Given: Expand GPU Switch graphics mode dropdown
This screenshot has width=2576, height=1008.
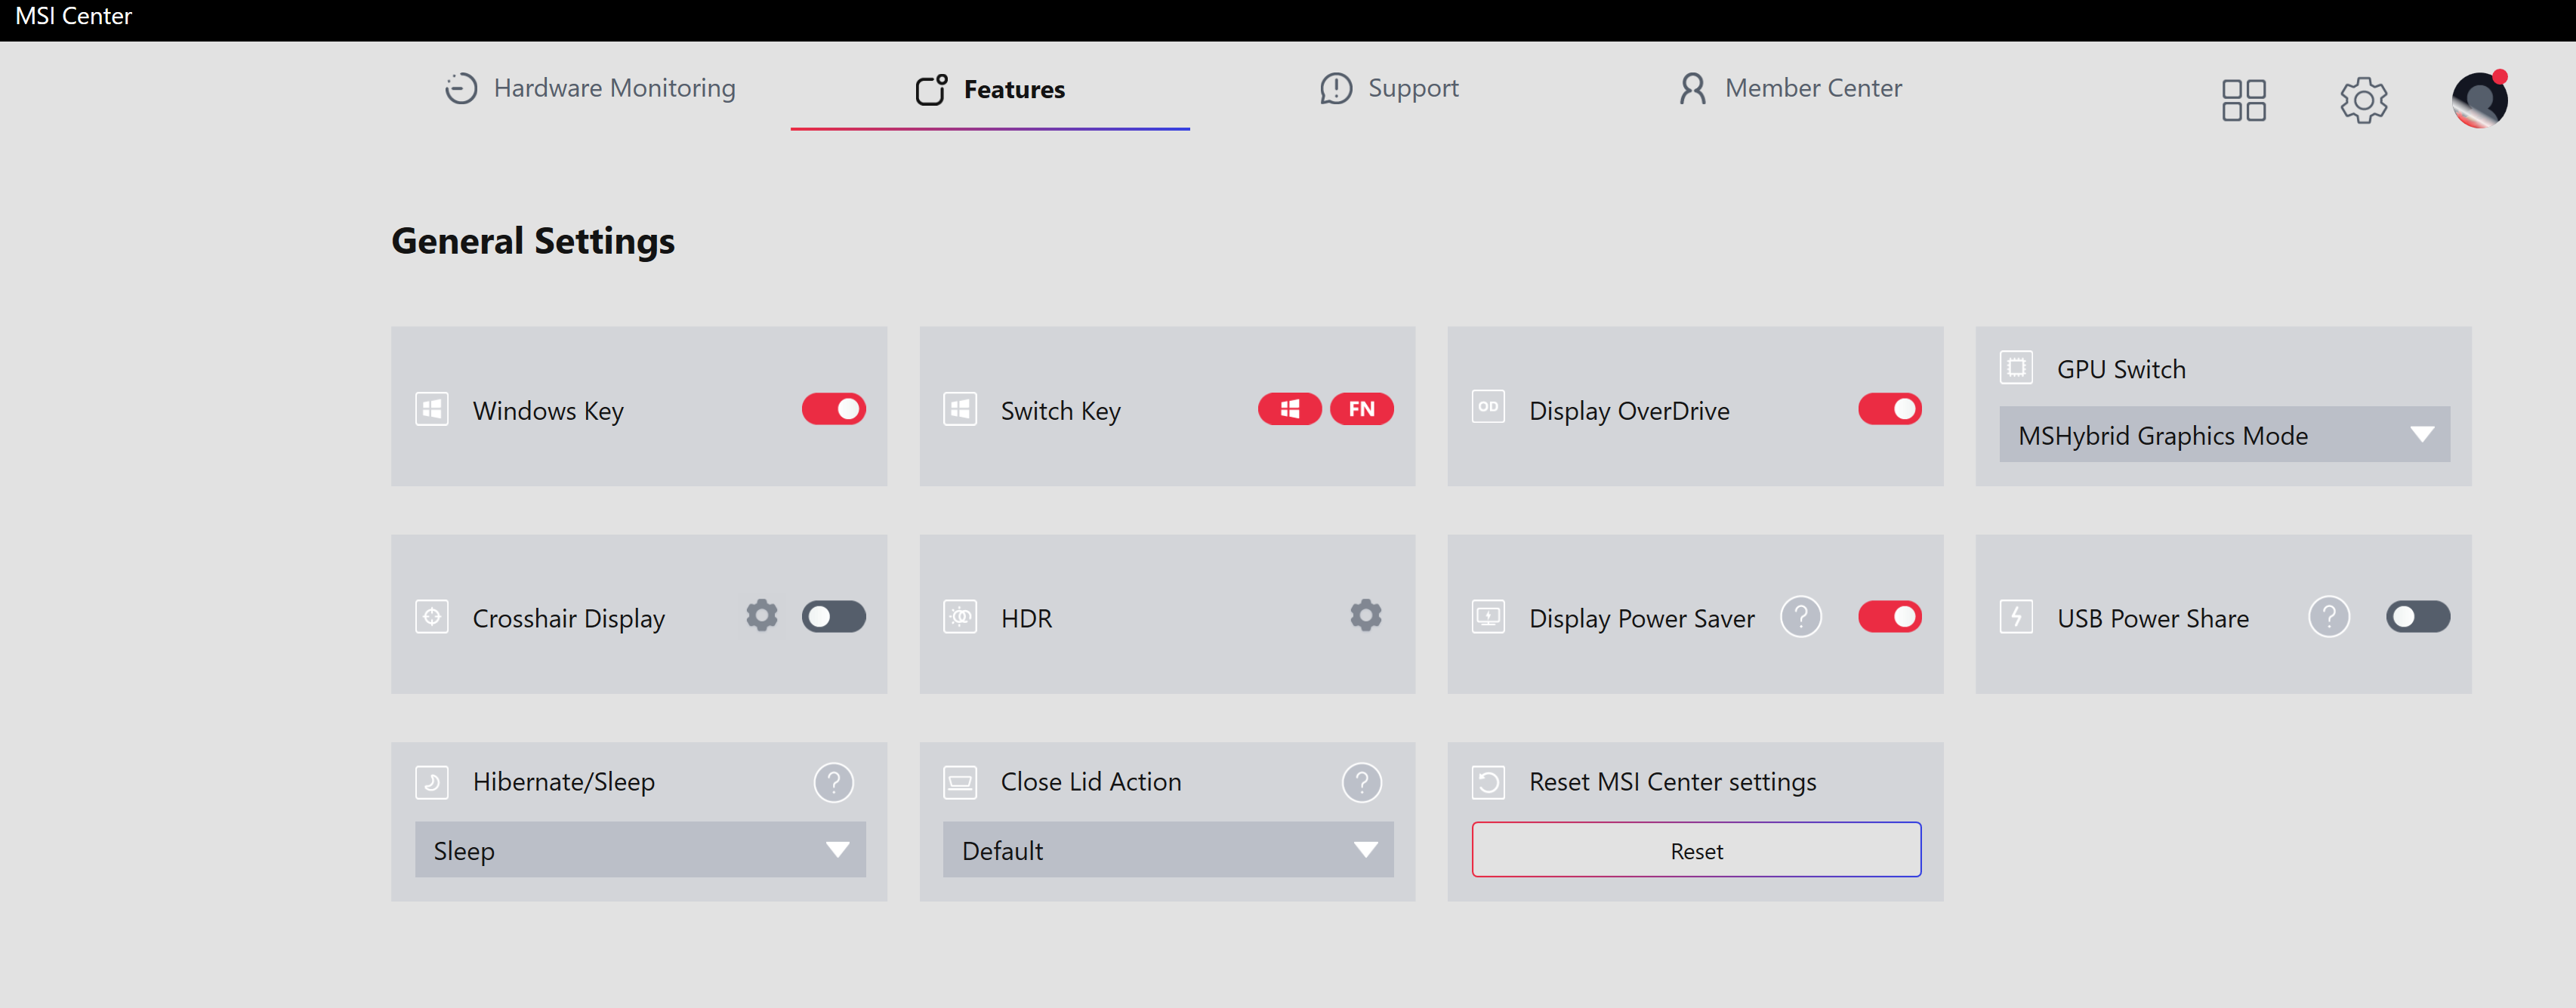Looking at the screenshot, I should (x=2224, y=435).
